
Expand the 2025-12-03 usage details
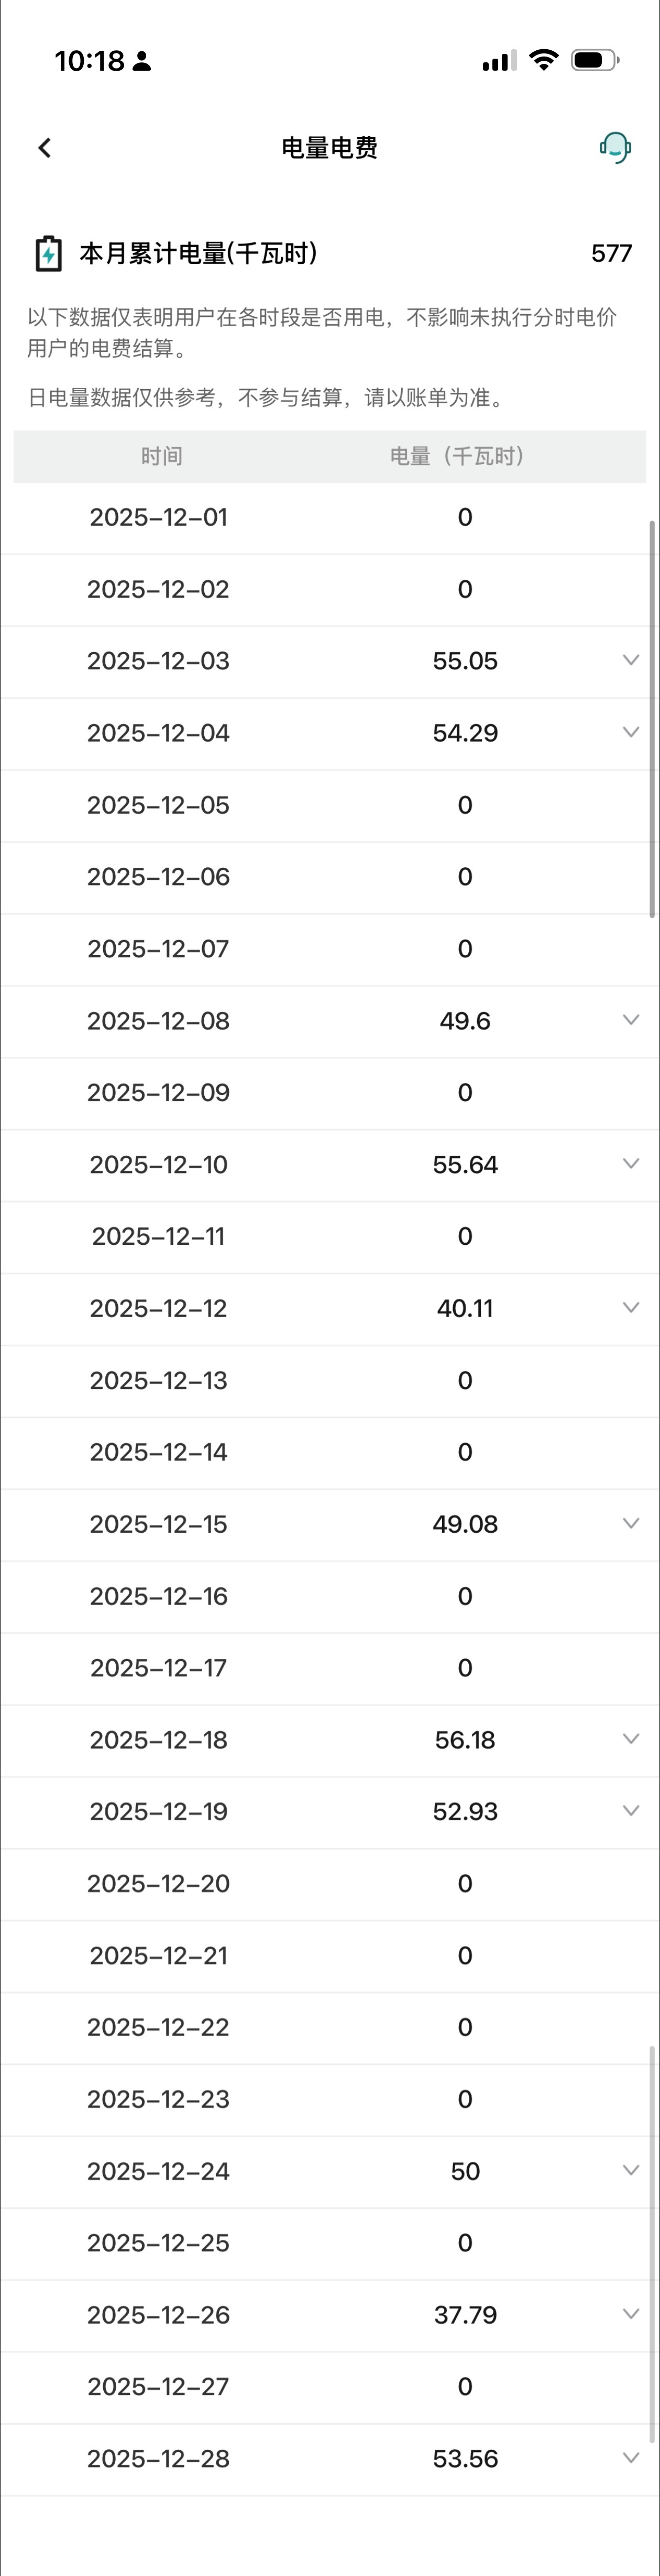tap(630, 660)
